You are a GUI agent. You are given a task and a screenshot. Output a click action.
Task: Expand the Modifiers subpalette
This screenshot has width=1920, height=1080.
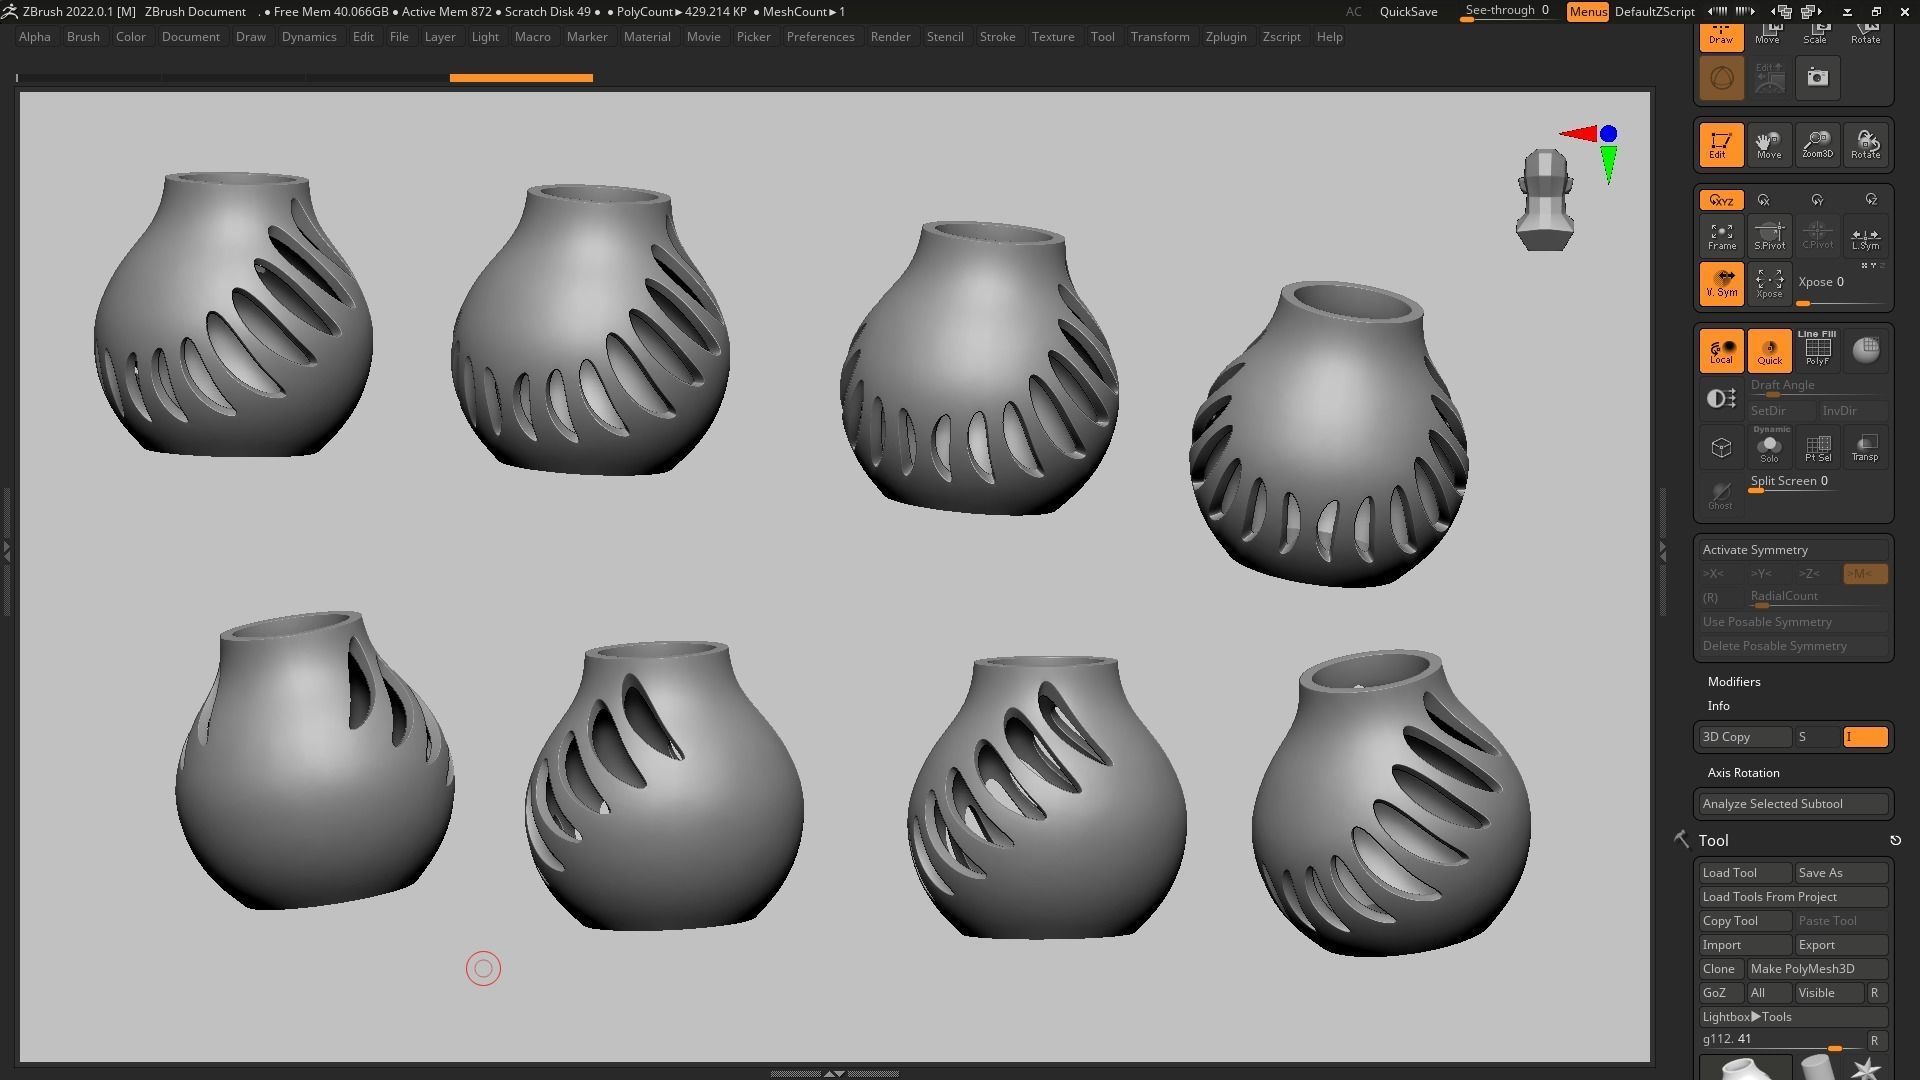[1733, 682]
